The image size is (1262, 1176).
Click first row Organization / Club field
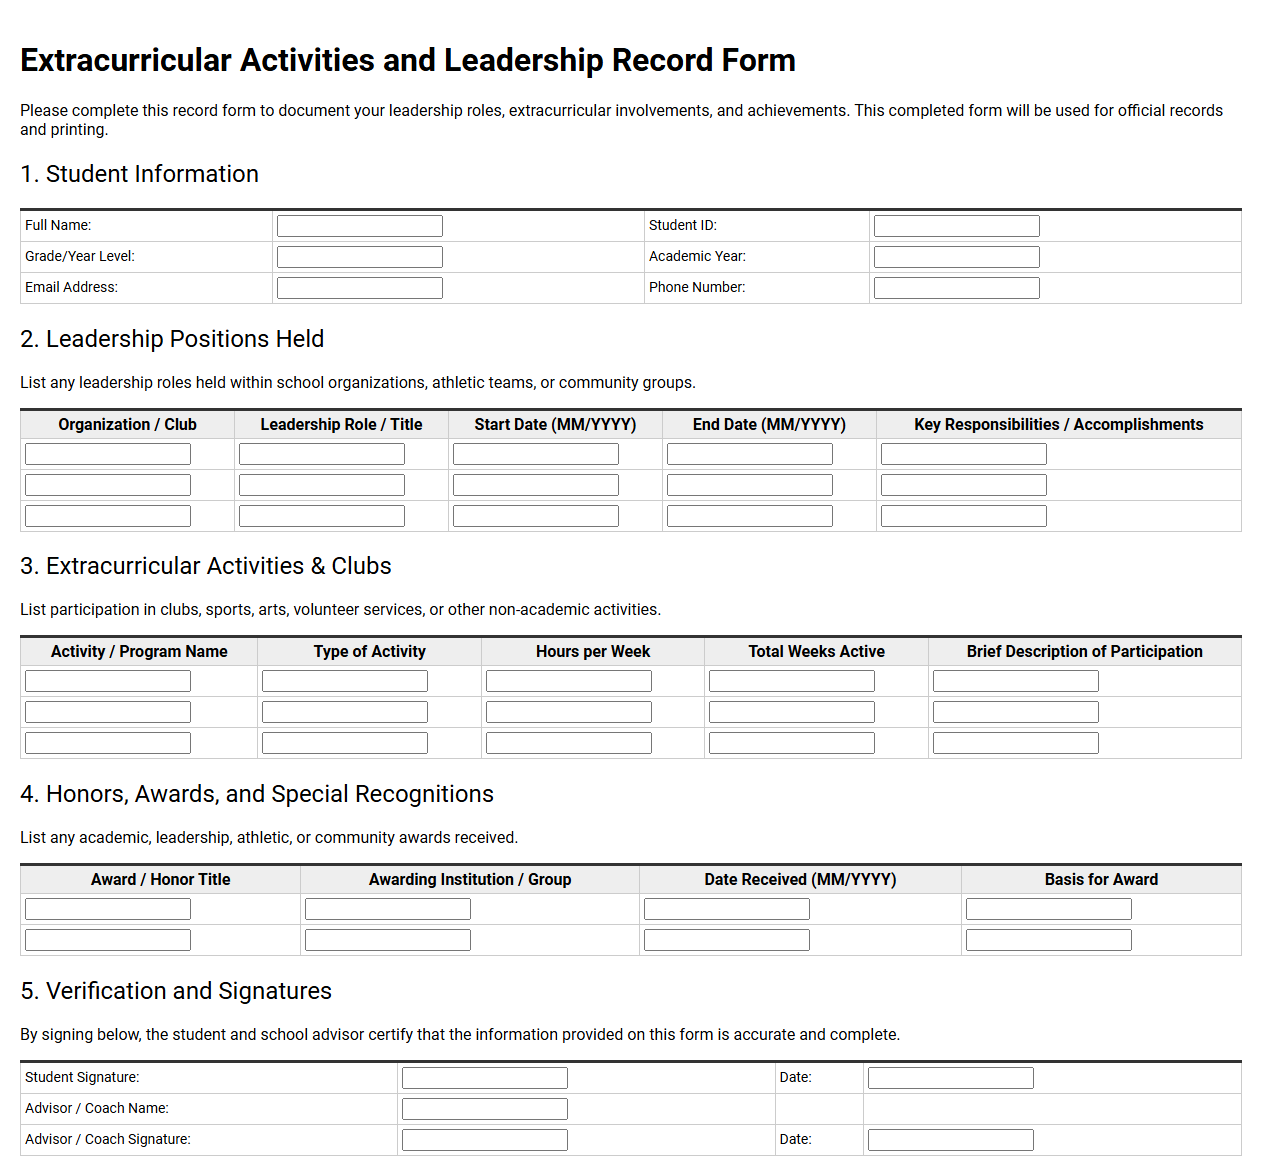point(108,454)
